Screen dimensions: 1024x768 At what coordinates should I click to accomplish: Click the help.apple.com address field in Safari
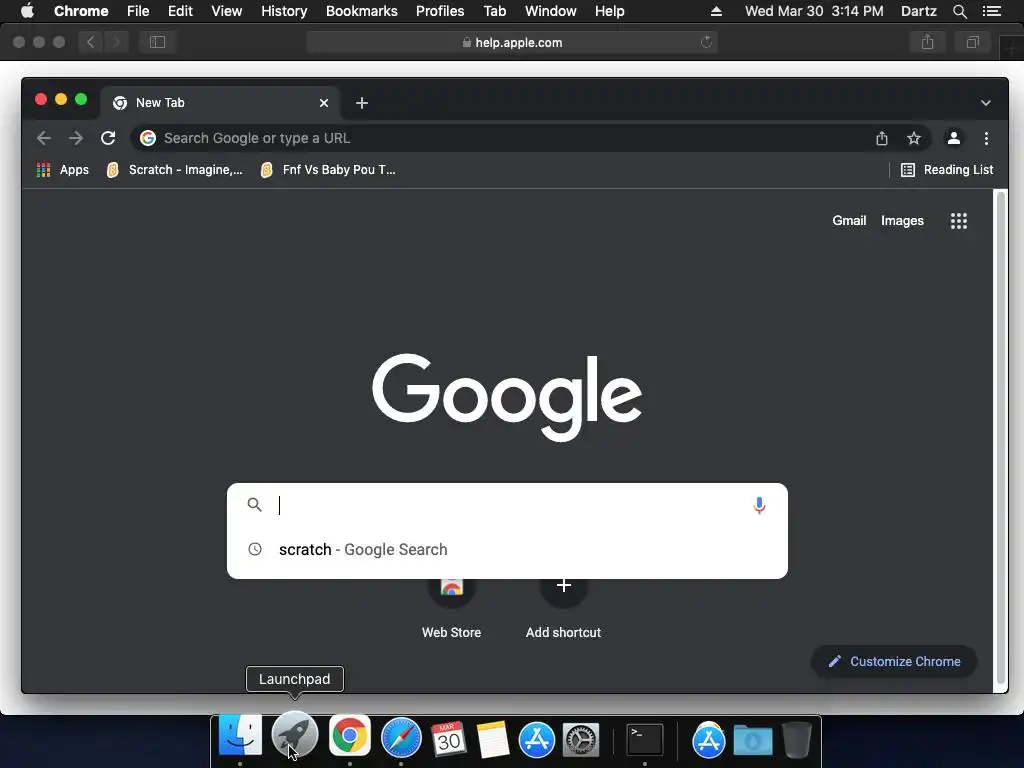pos(512,42)
